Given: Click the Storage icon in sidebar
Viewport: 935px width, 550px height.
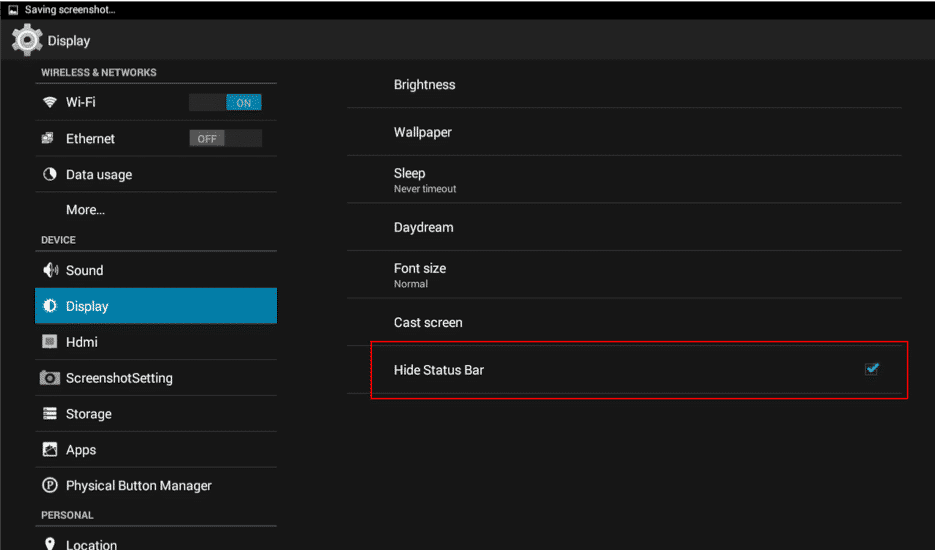Looking at the screenshot, I should (49, 413).
